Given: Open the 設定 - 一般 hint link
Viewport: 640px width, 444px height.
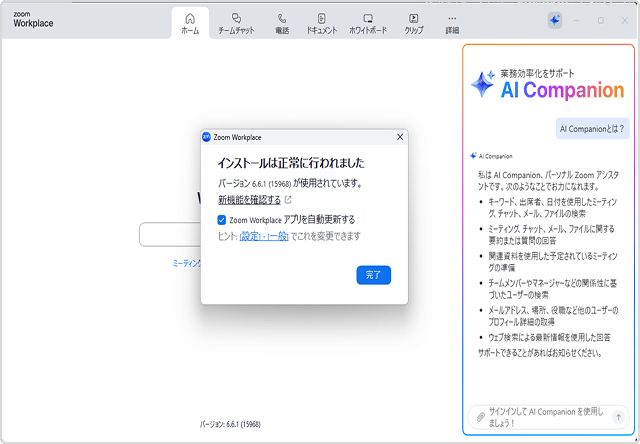Looking at the screenshot, I should (x=264, y=236).
